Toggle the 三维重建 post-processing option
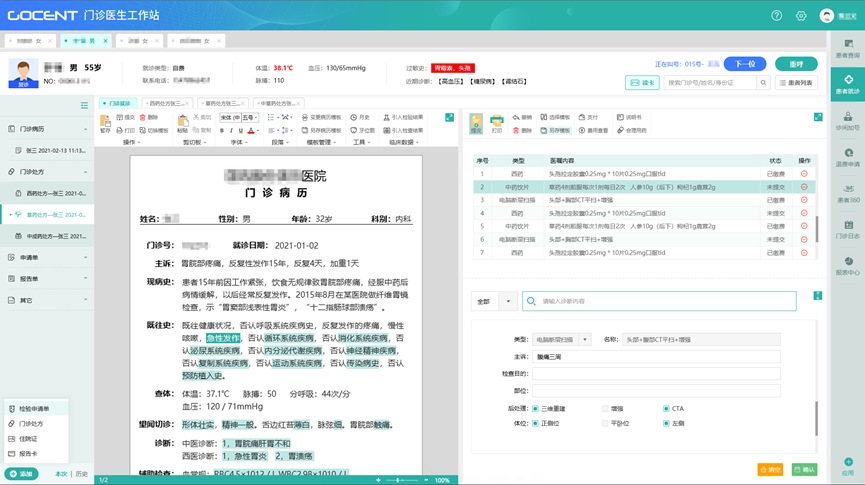The height and width of the screenshot is (485, 865). 536,408
